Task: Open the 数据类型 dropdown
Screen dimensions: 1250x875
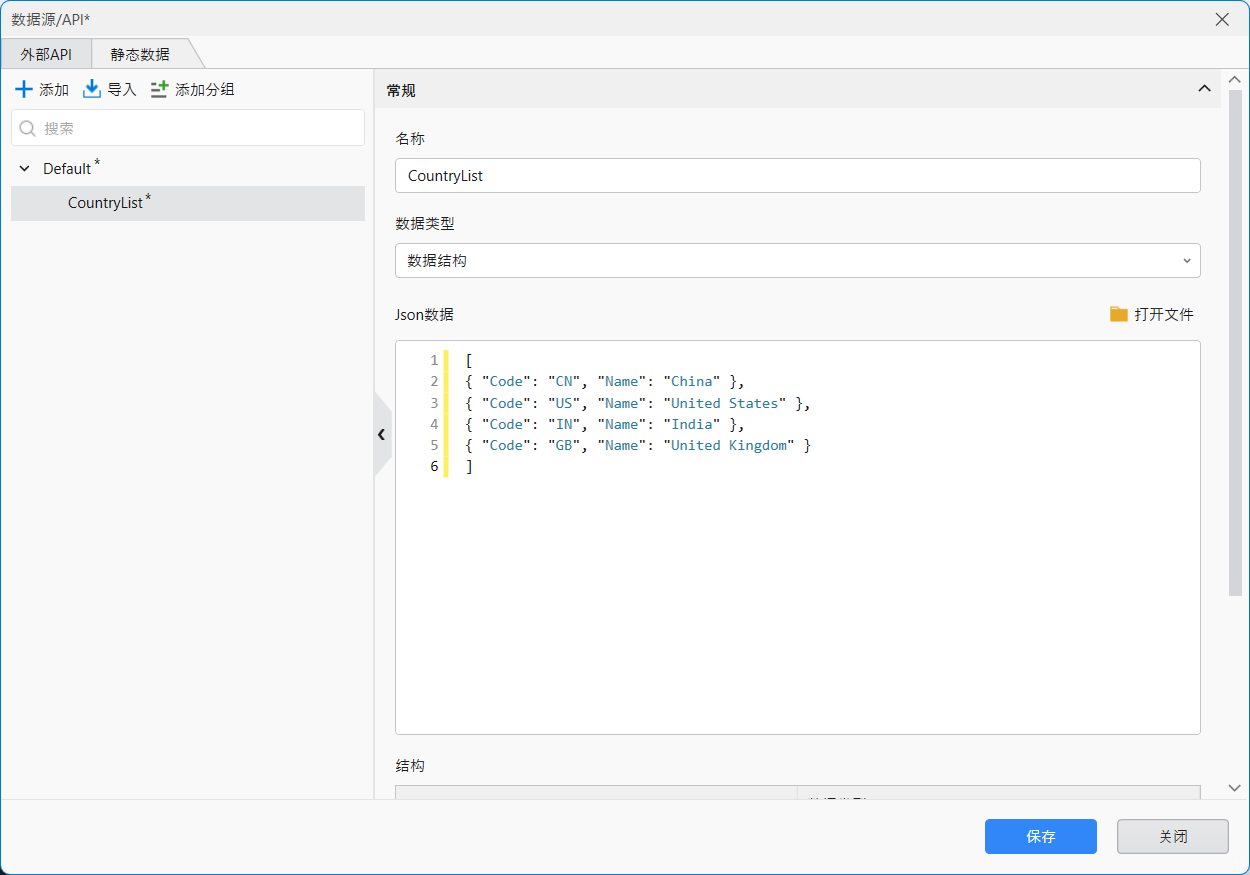Action: coord(797,261)
